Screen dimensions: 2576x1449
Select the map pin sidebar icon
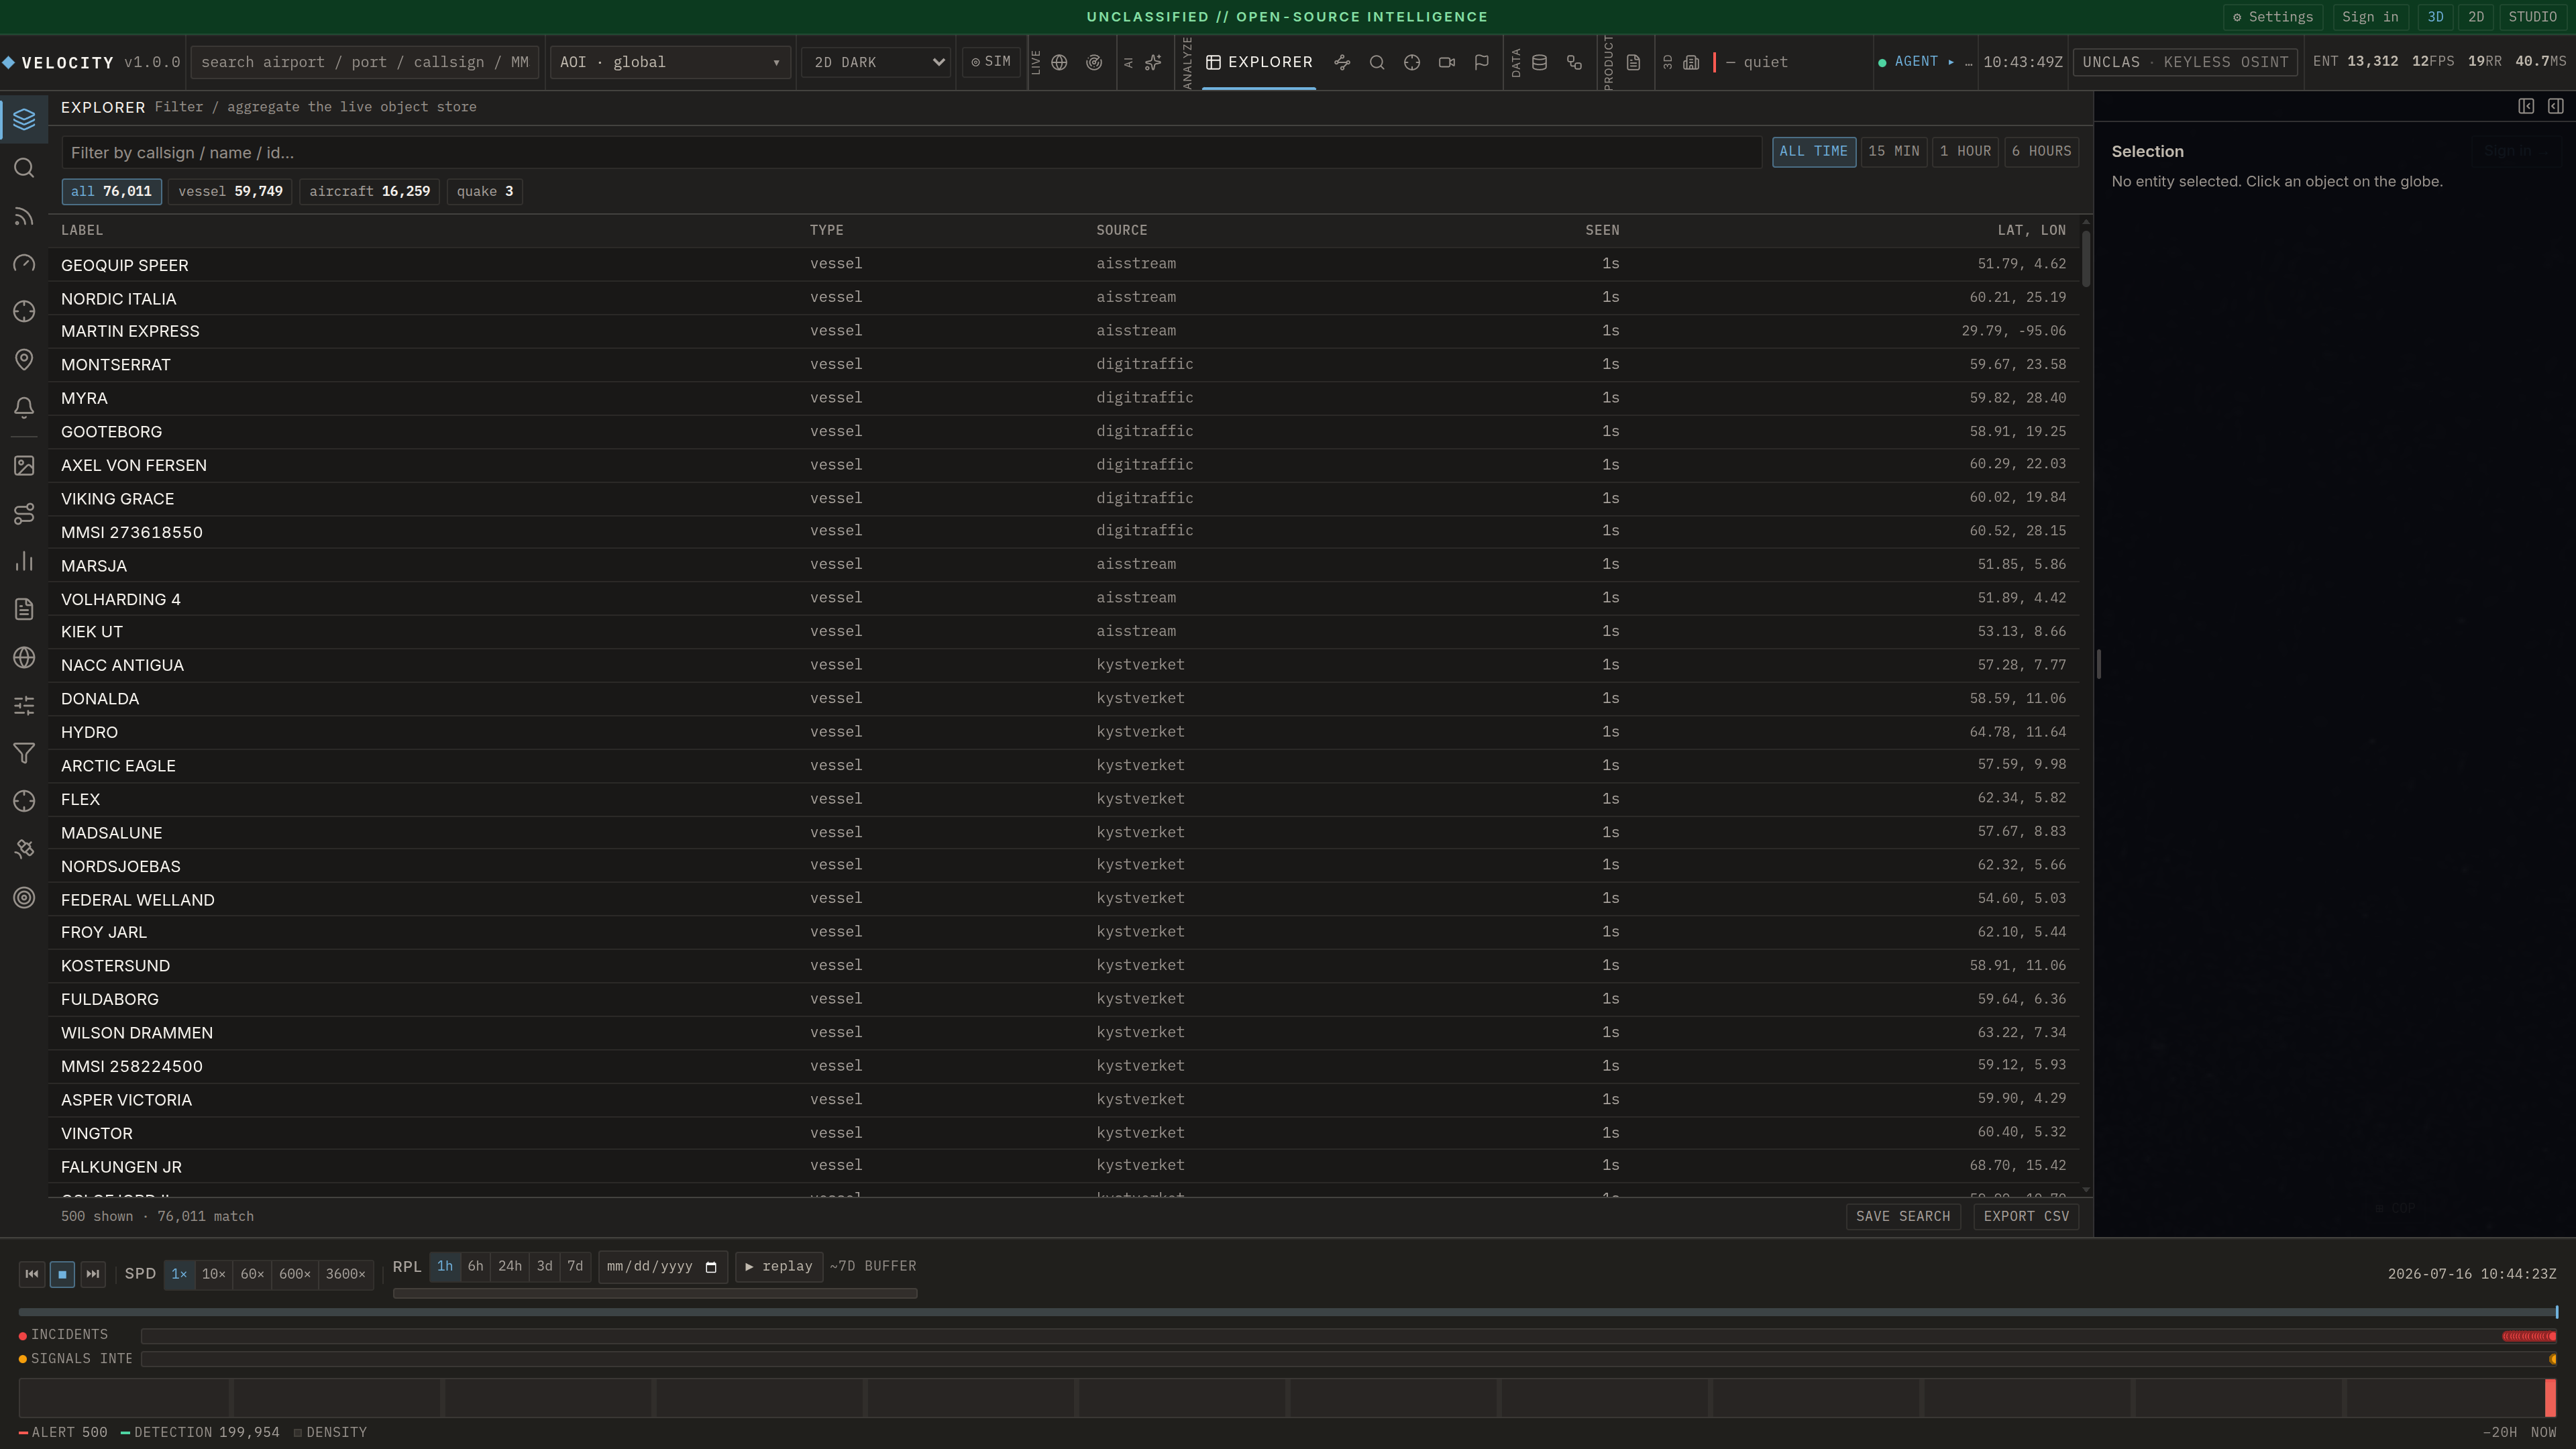click(x=24, y=360)
